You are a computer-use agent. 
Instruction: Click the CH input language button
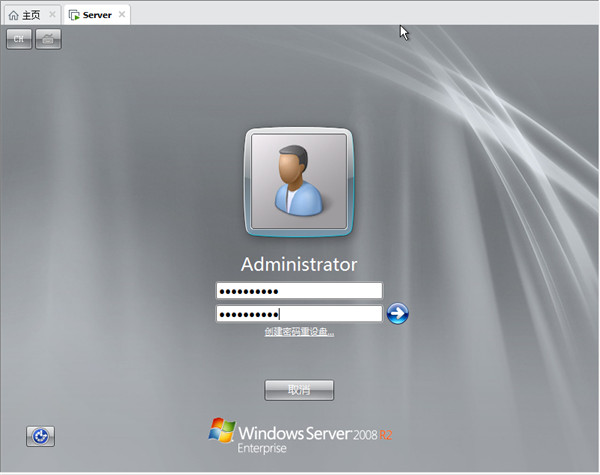[x=19, y=39]
